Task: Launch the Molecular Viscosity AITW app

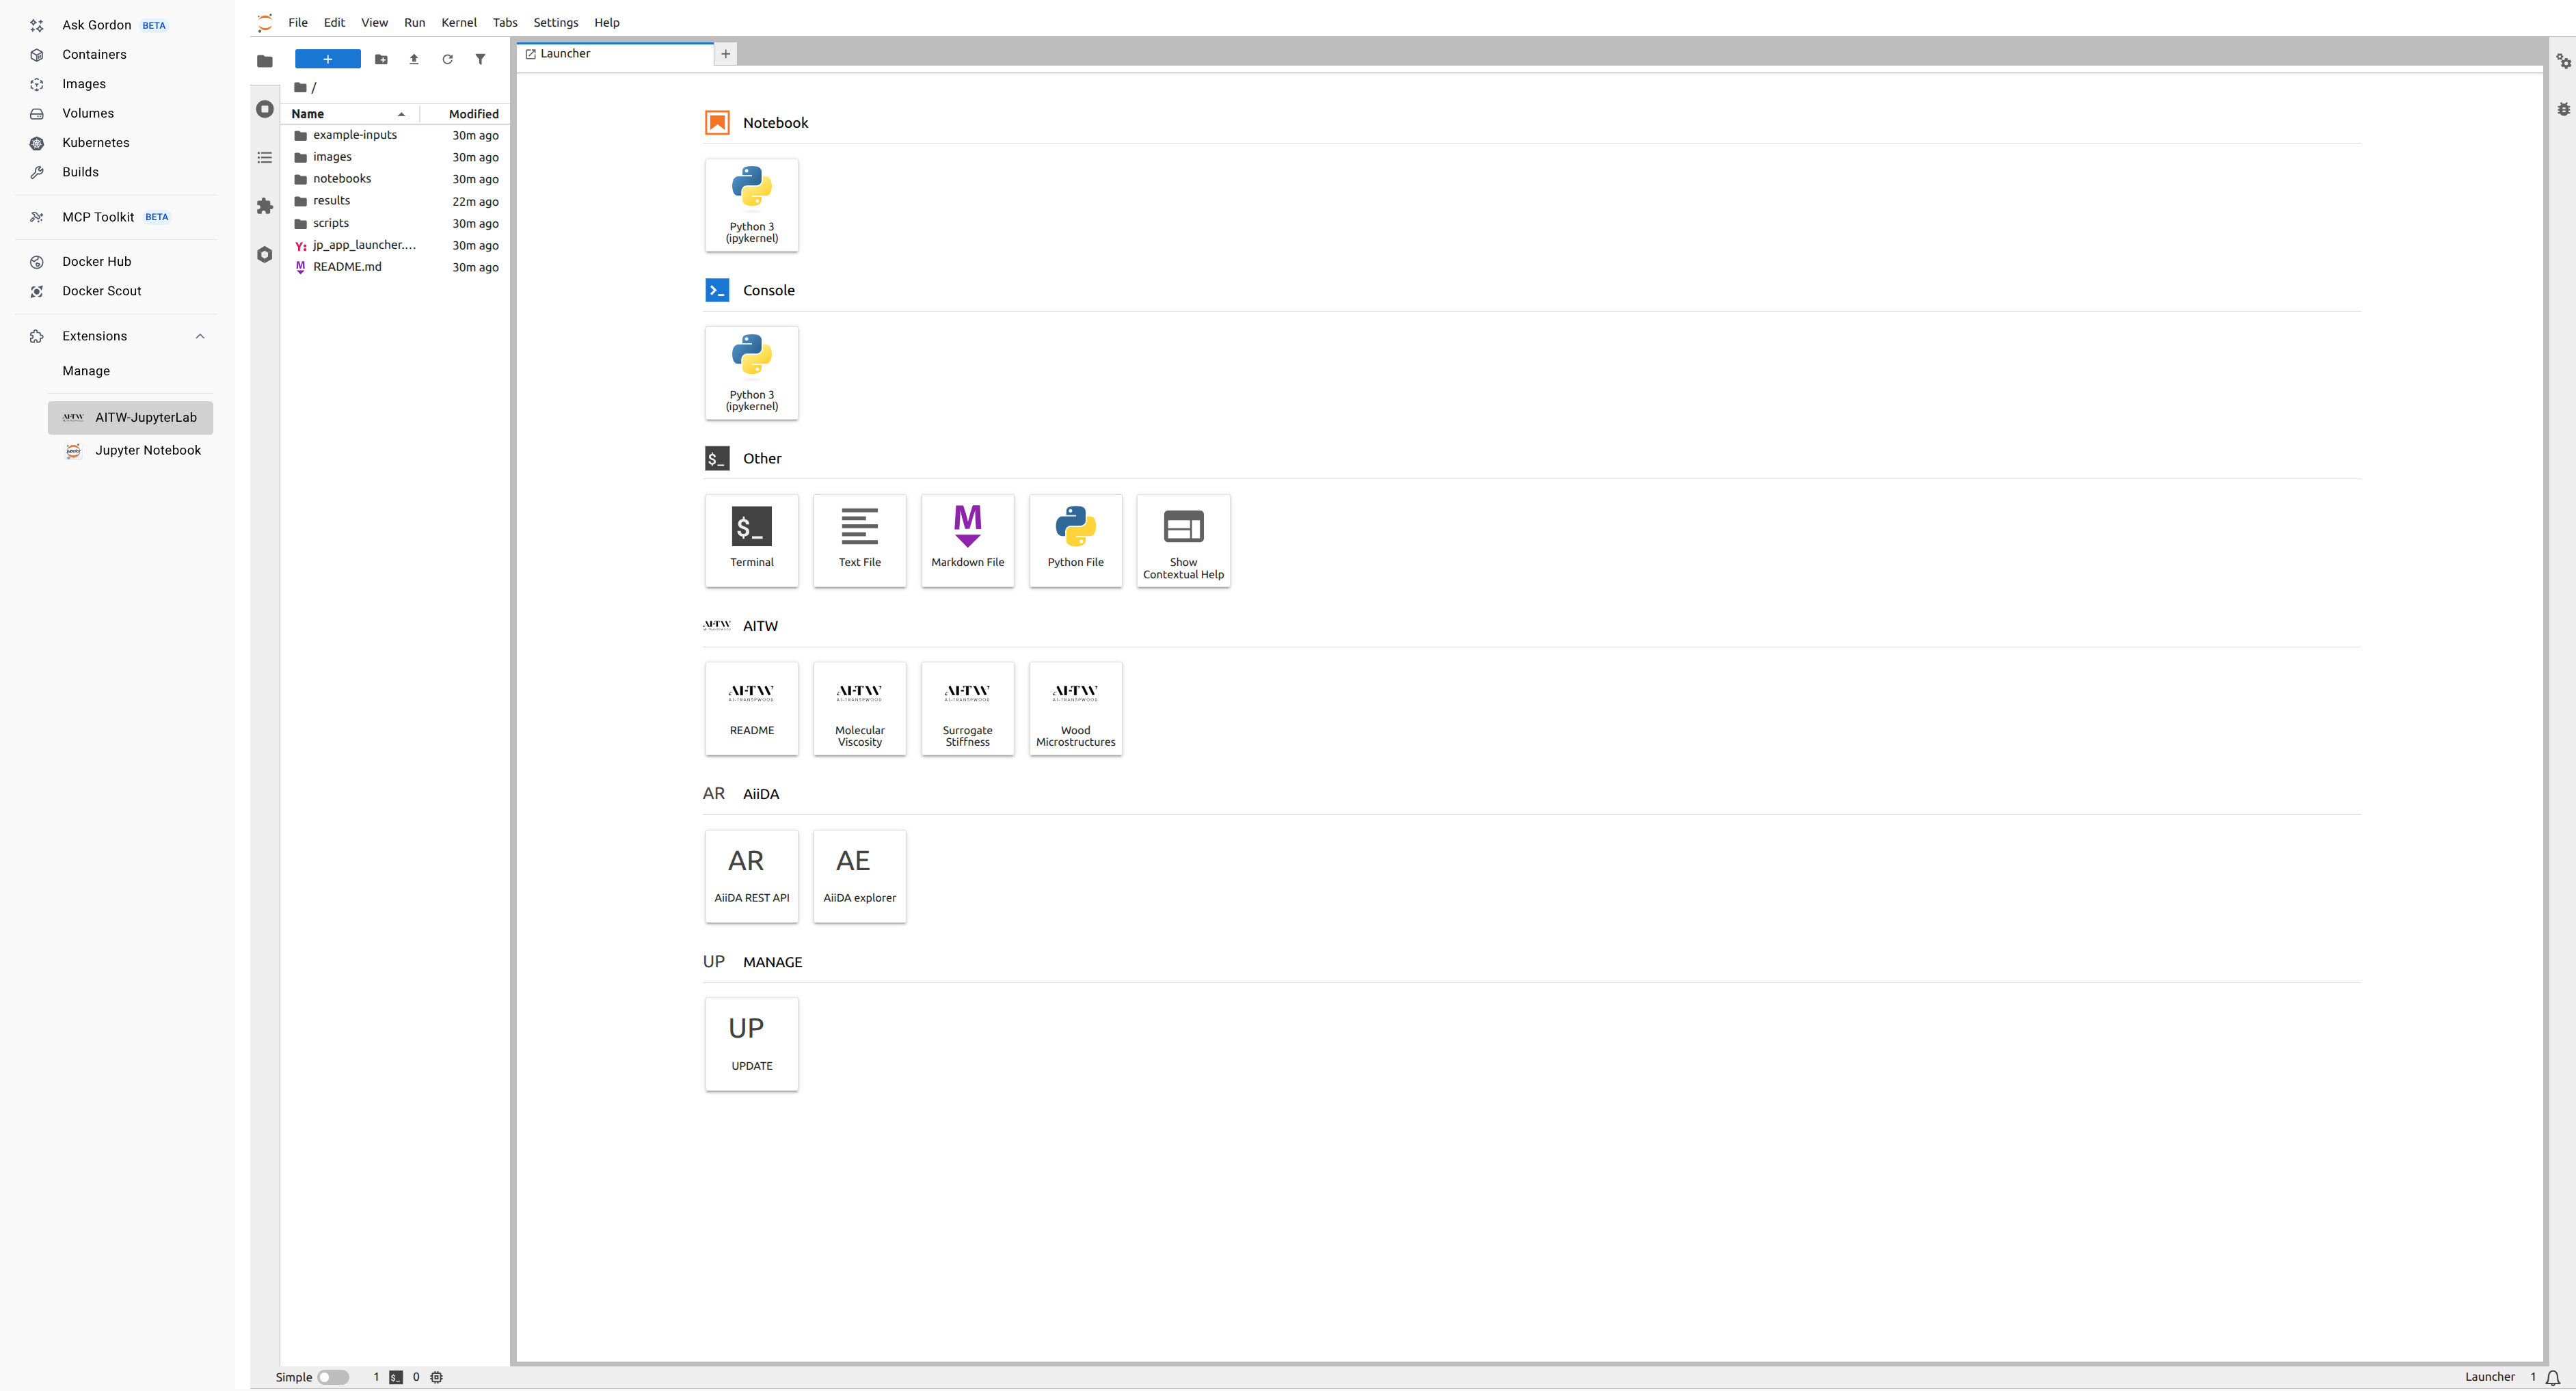Action: pyautogui.click(x=859, y=708)
